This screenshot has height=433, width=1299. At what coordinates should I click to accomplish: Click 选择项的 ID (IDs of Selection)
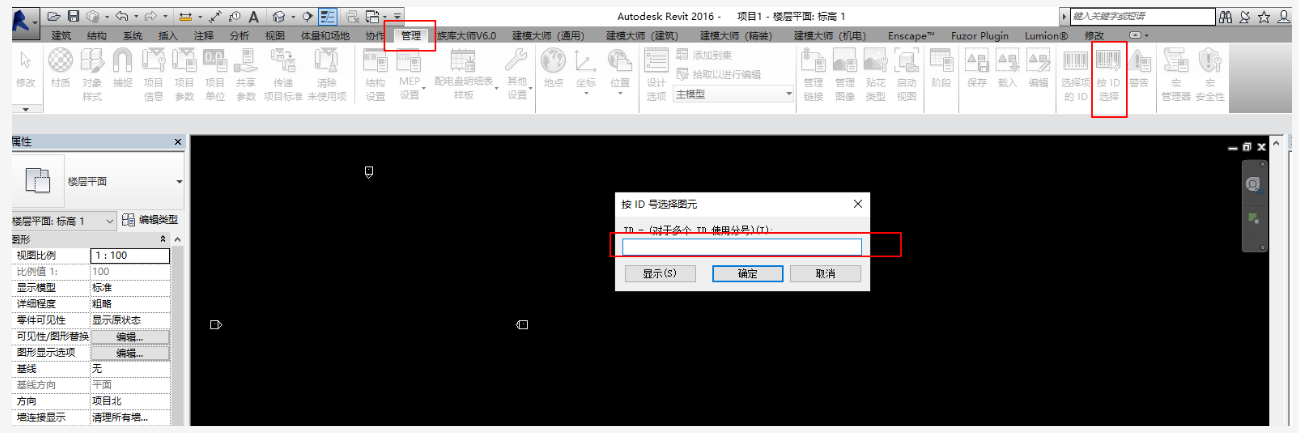click(x=1075, y=75)
